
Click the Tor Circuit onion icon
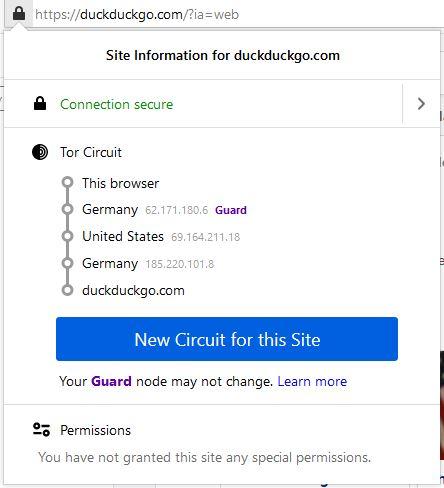point(40,152)
